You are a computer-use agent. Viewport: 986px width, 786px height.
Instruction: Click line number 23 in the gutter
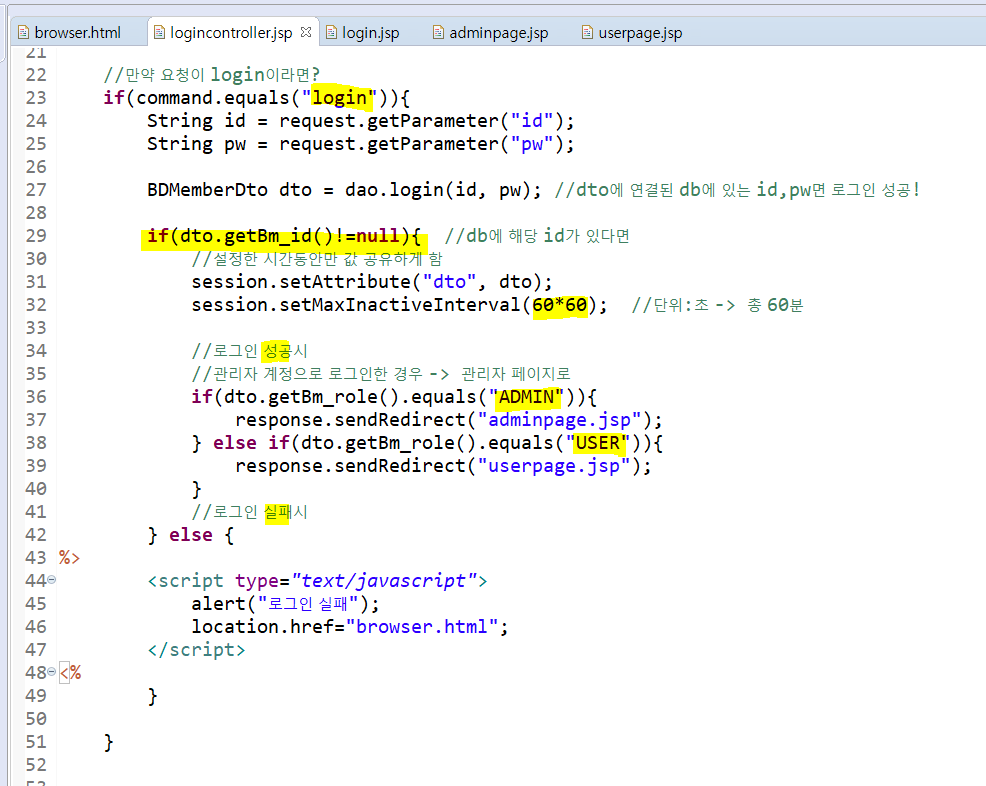[36, 97]
